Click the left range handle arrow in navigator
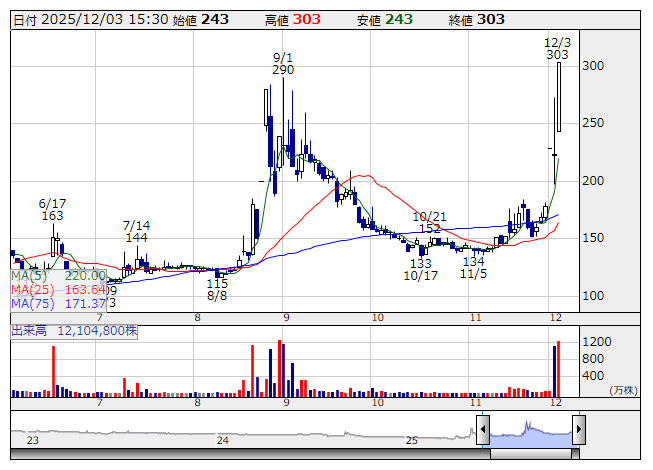Image resolution: width=653 pixels, height=470 pixels. click(483, 430)
